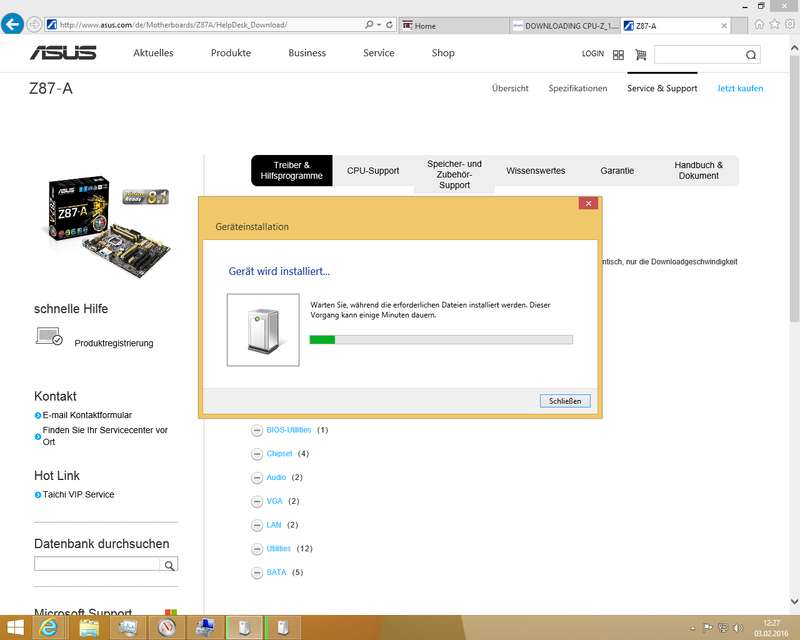Click the taskbar clock and date
The height and width of the screenshot is (640, 800).
point(771,628)
